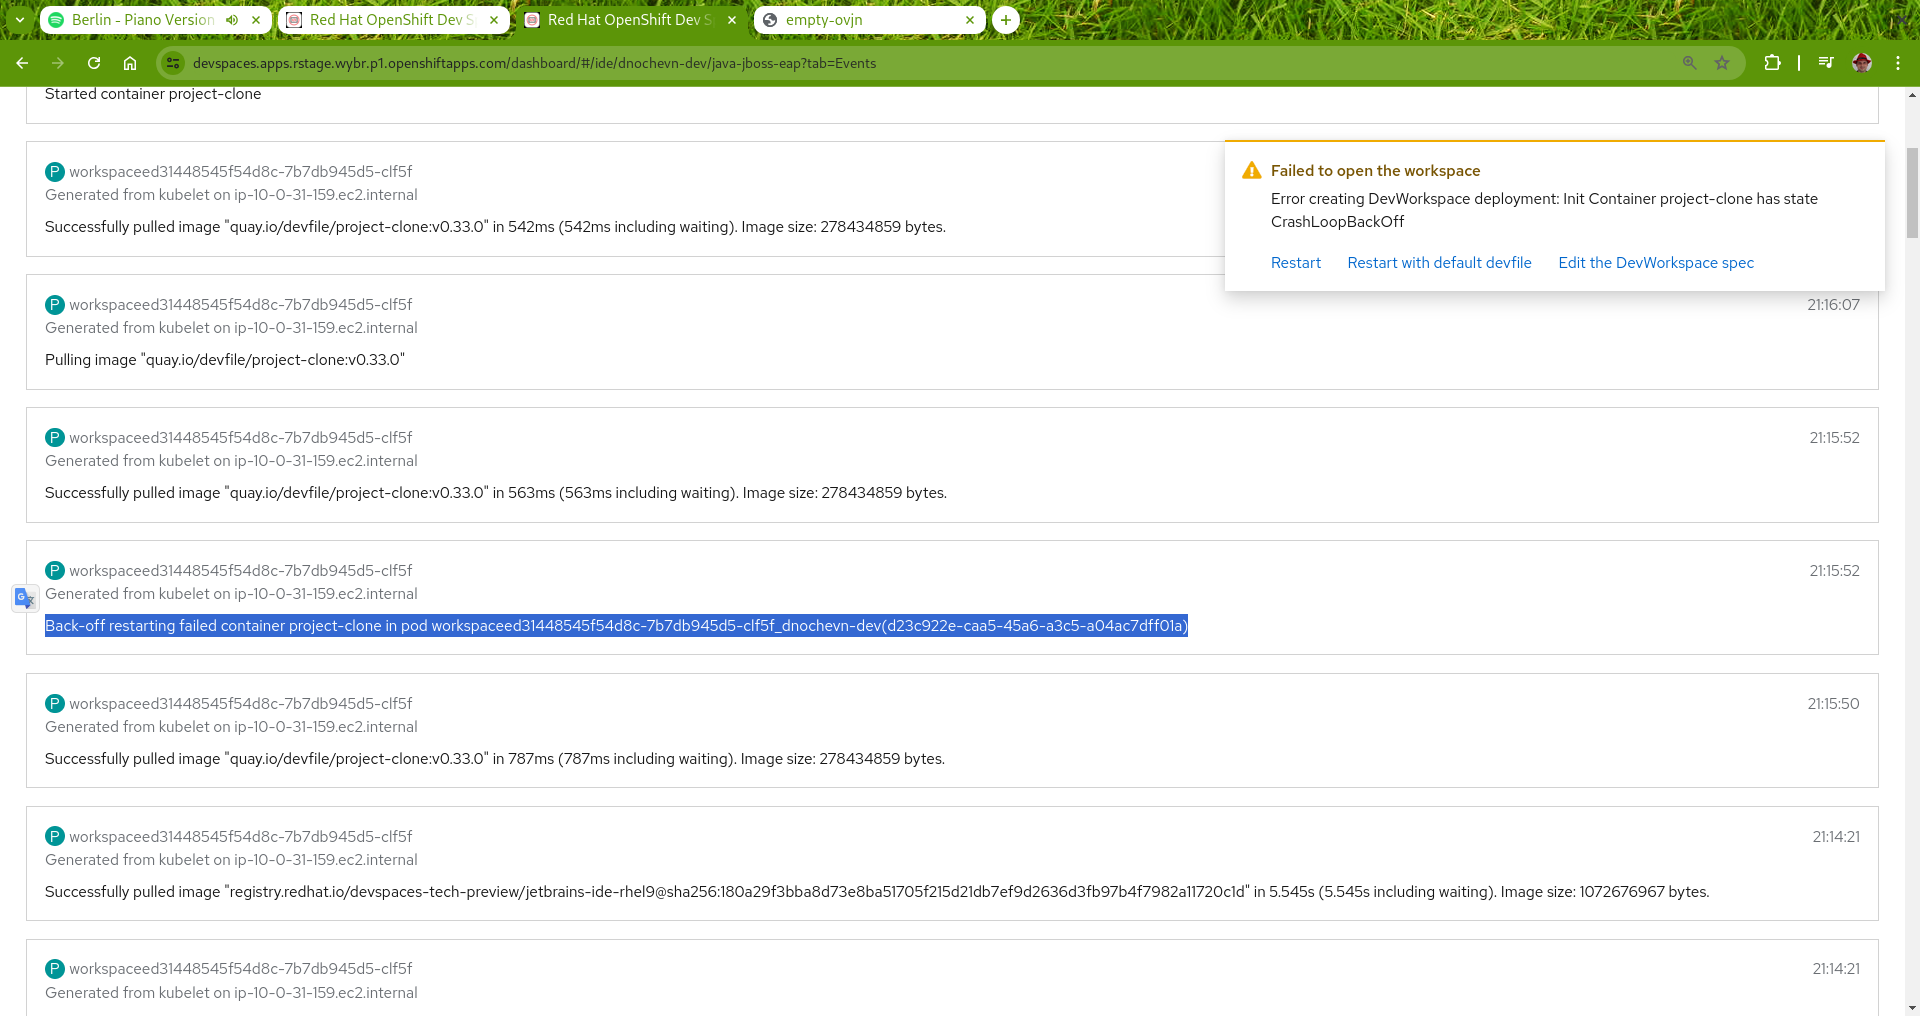Close the Berlin - Piano Version tab
The image size is (1920, 1016).
pyautogui.click(x=256, y=20)
